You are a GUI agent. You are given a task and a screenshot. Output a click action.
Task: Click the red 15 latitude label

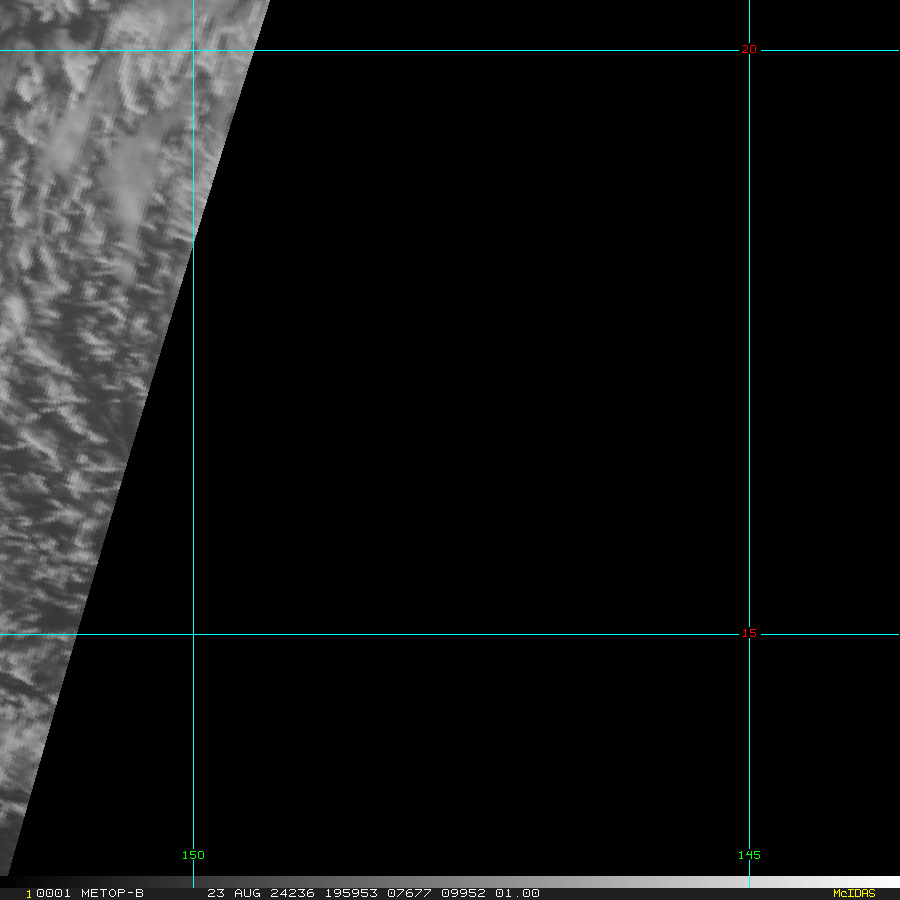(749, 634)
